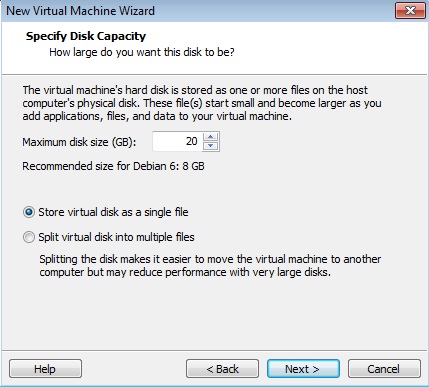Image resolution: width=429 pixels, height=387 pixels.
Task: Click the hard disk storage description paragraph
Action: (202, 103)
